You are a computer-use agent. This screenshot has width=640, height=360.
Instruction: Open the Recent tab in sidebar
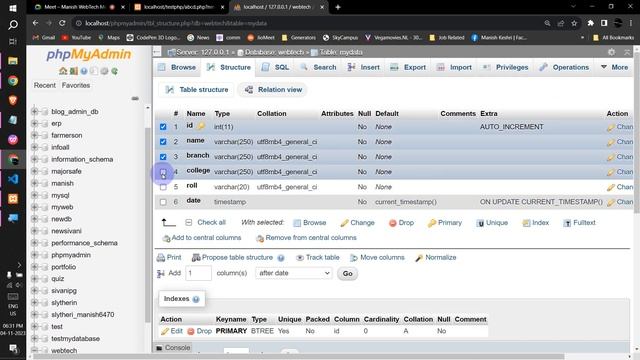coord(44,85)
